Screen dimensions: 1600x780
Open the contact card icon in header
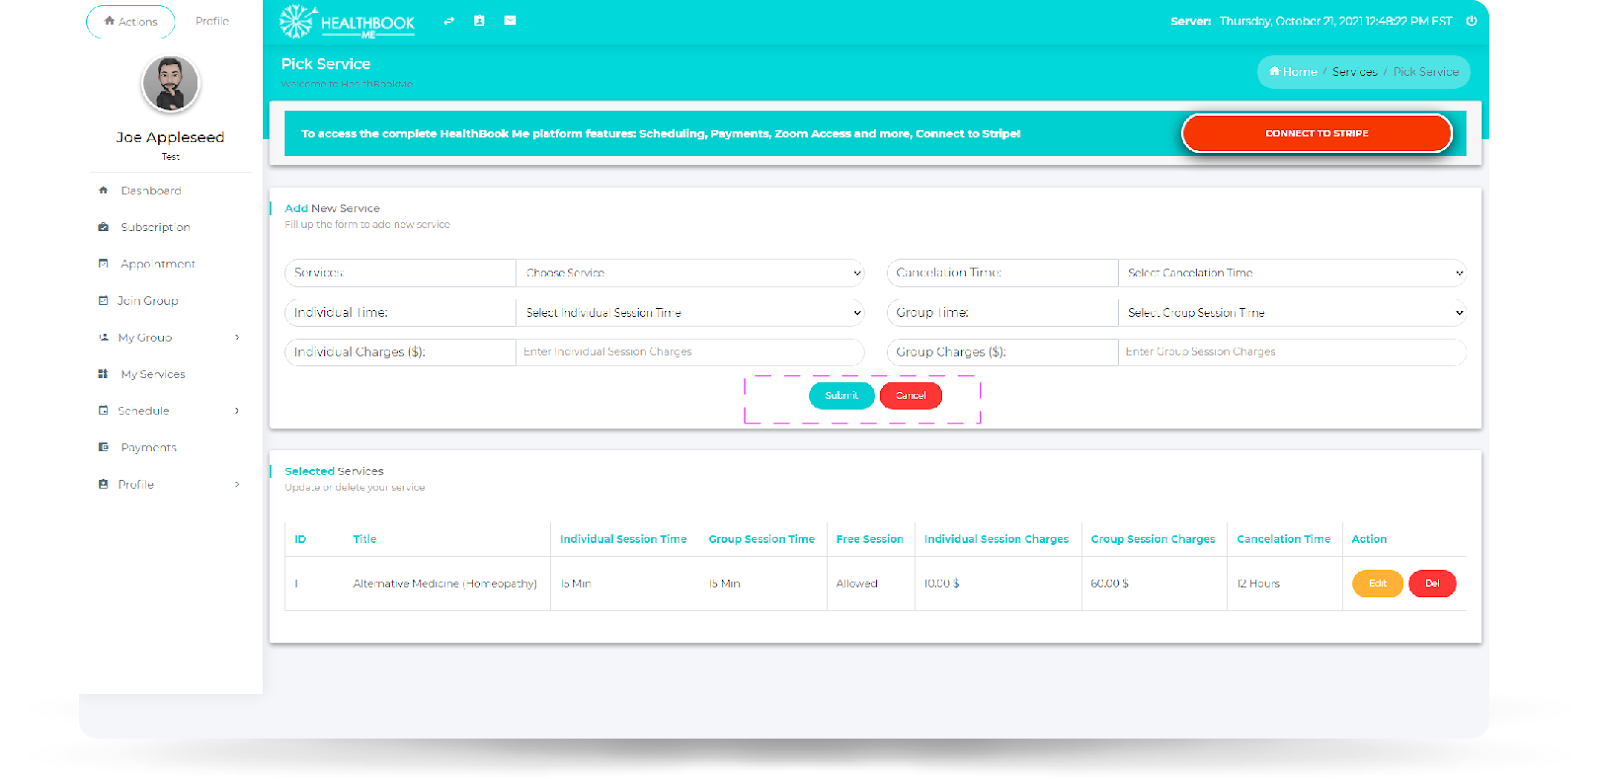pos(479,20)
